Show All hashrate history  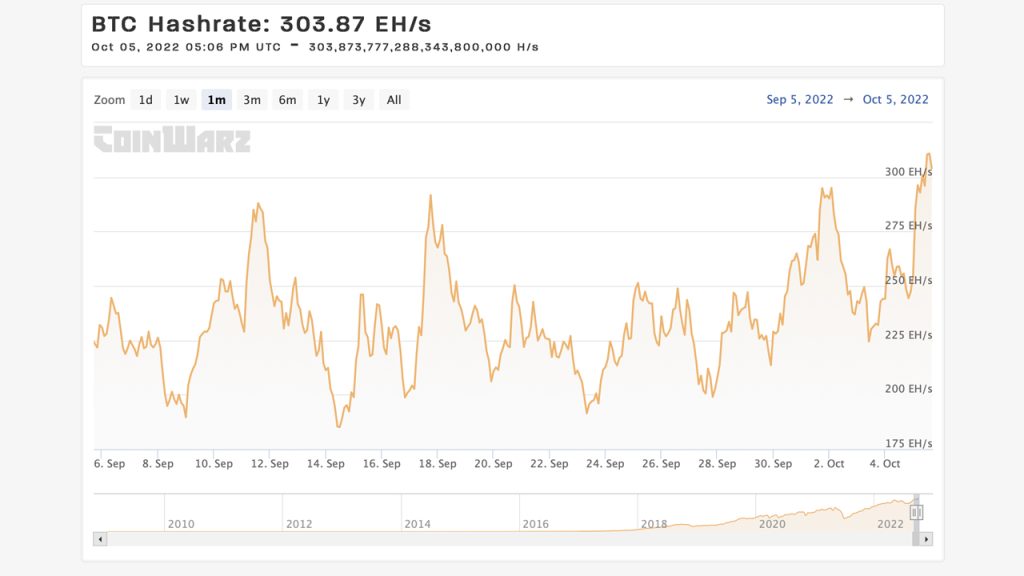point(394,100)
